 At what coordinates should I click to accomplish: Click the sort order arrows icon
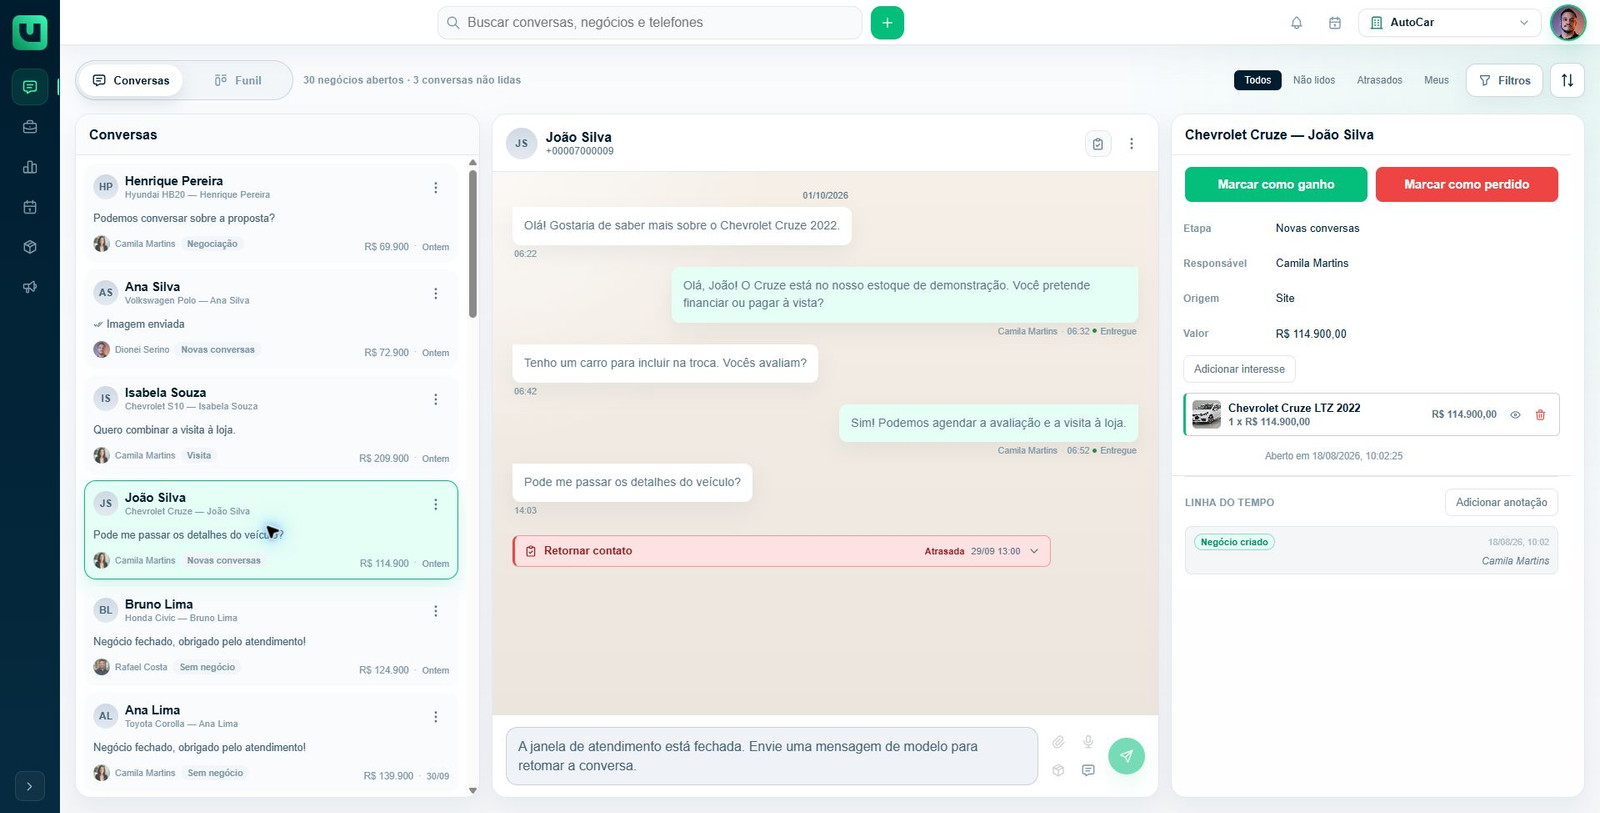coord(1567,80)
